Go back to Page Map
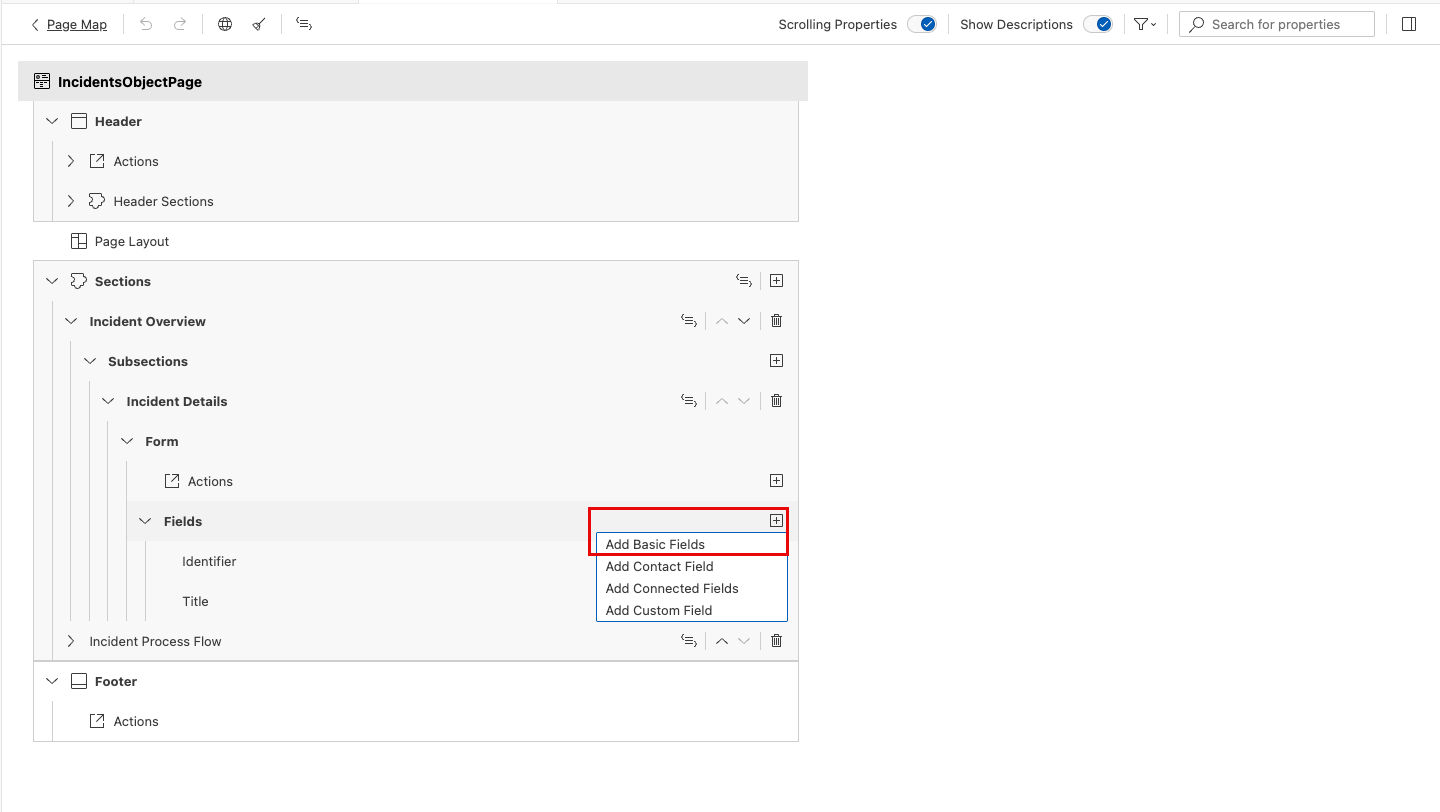 coord(68,24)
